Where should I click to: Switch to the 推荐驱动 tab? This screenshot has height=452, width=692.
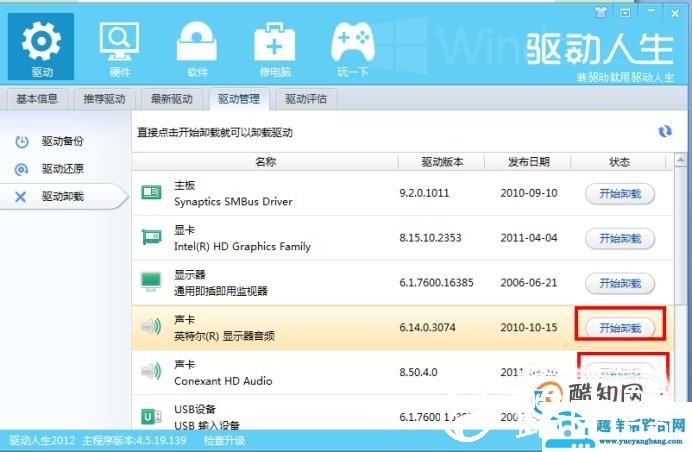pos(104,99)
